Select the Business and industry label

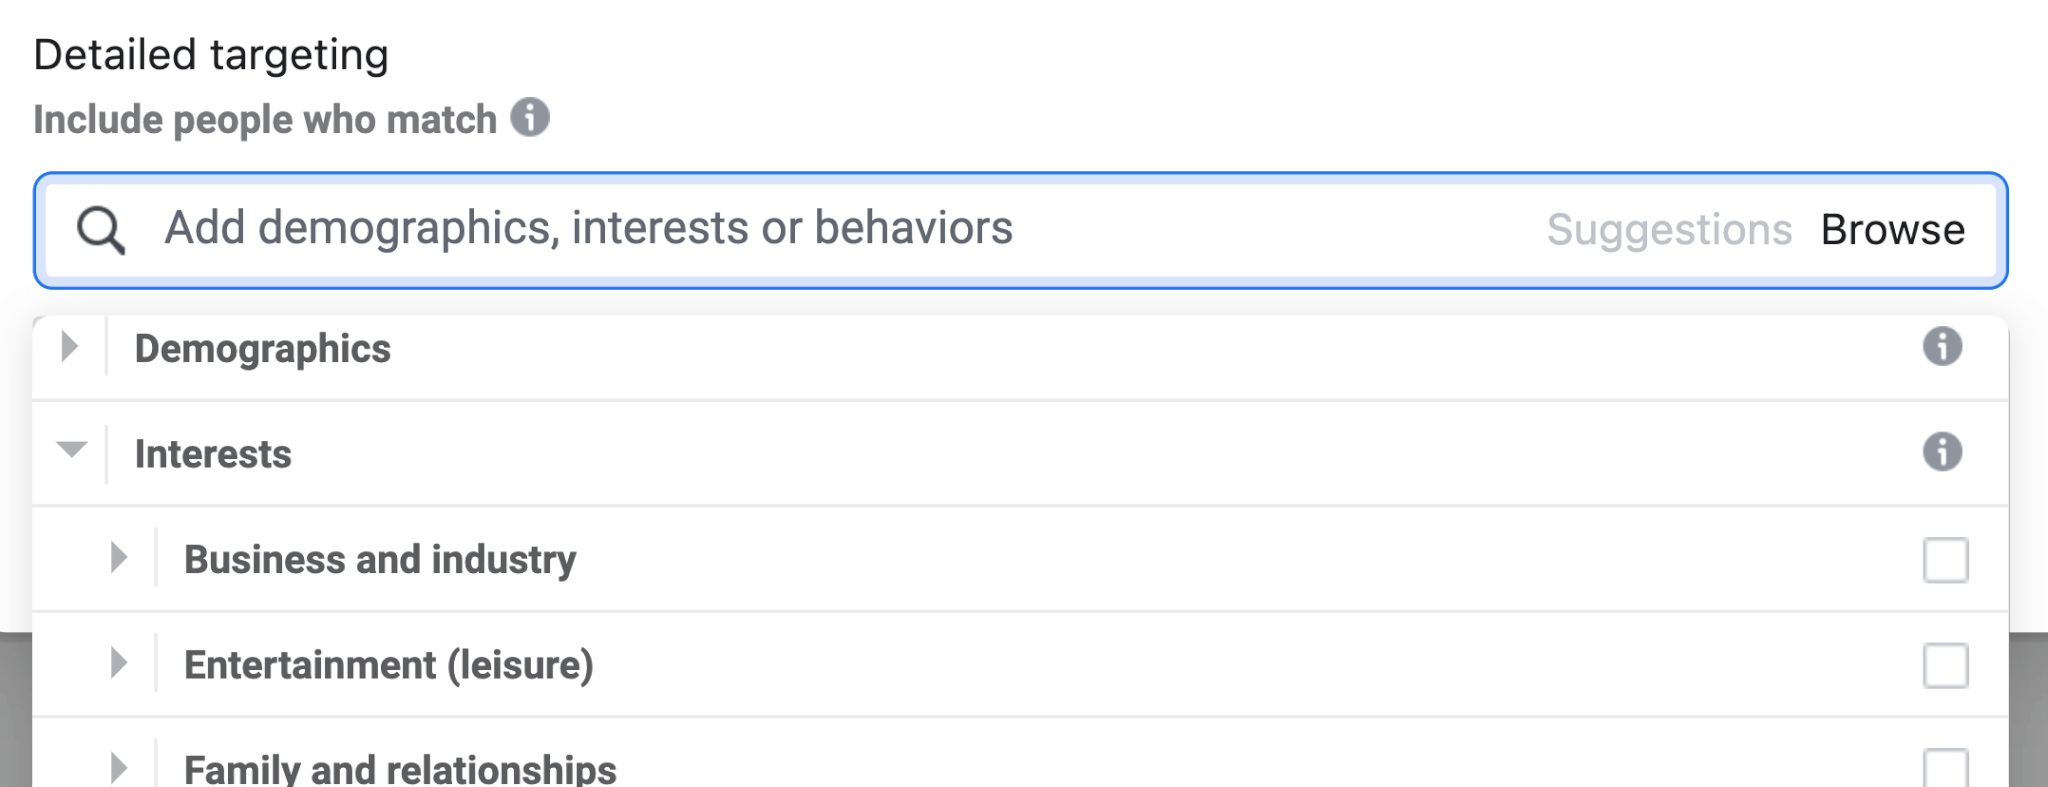[381, 560]
